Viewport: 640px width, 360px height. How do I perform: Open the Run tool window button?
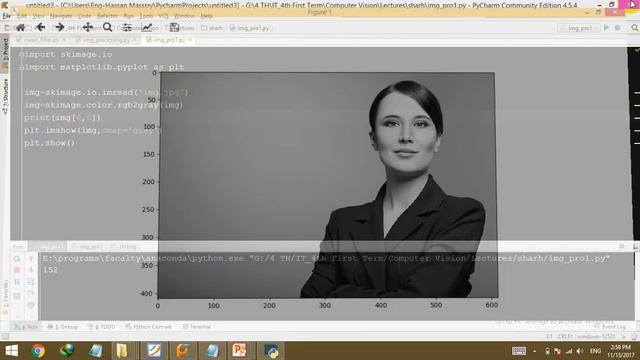[26, 327]
